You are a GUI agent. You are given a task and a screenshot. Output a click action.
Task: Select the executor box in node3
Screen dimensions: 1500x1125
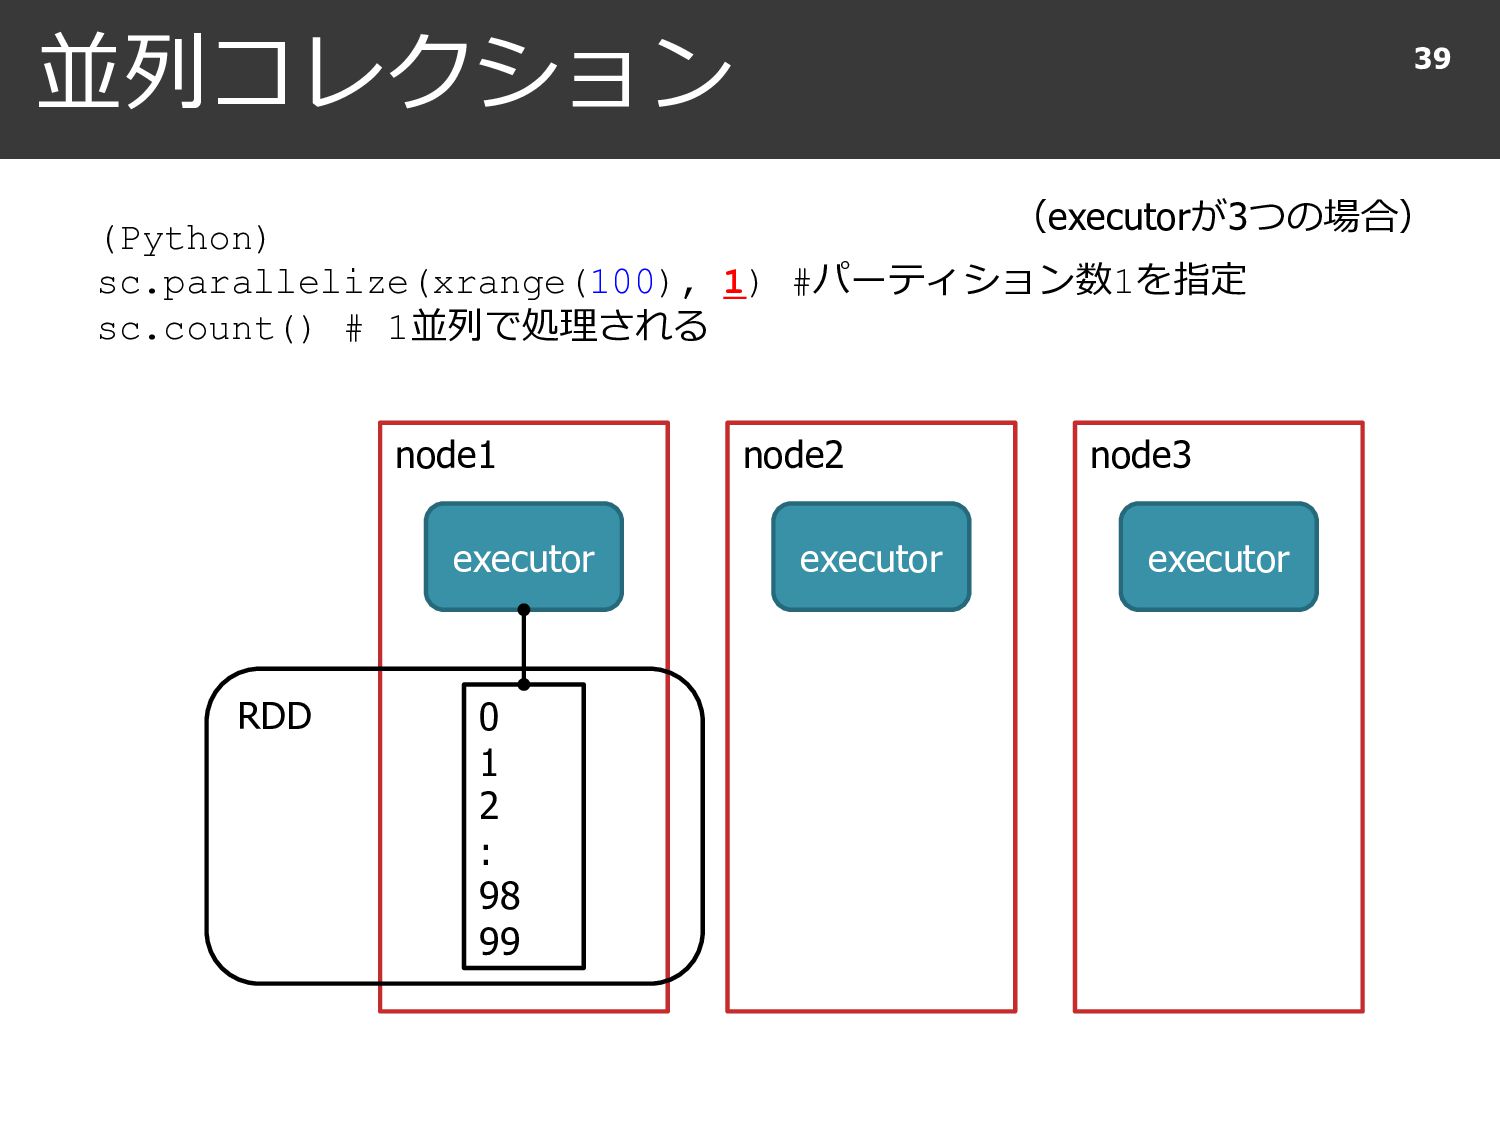(1218, 557)
